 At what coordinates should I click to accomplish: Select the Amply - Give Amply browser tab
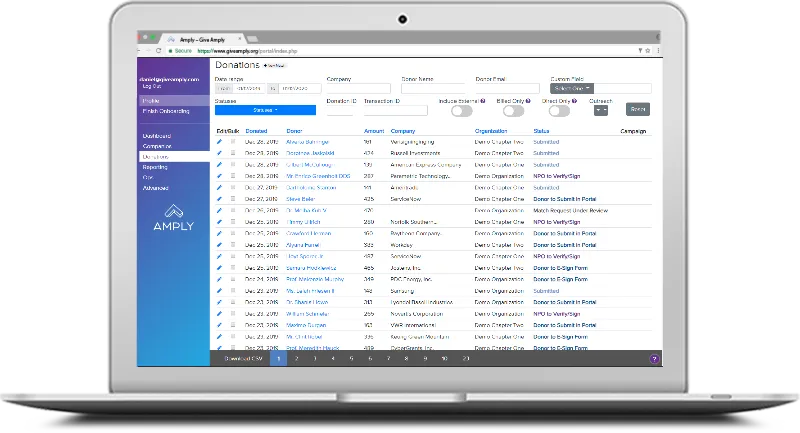click(x=203, y=39)
